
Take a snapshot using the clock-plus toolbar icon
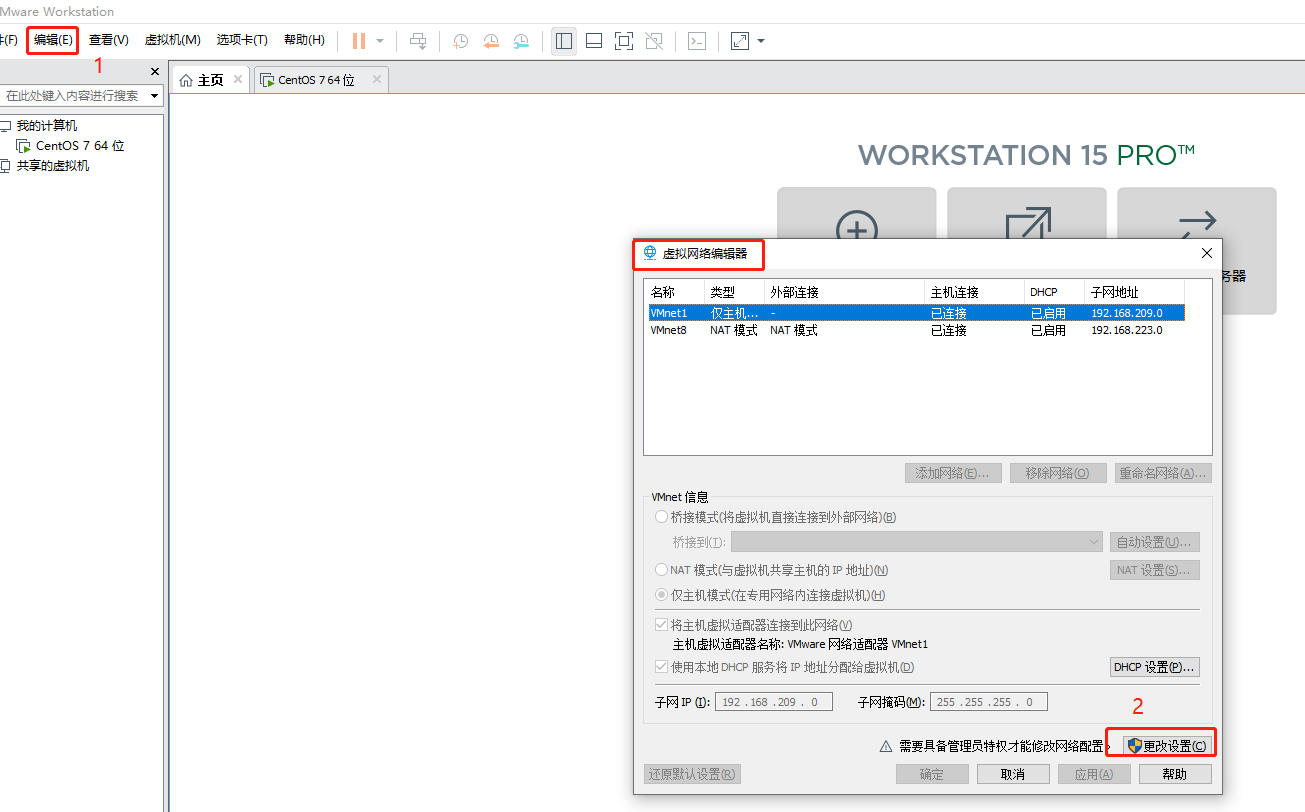coord(461,41)
